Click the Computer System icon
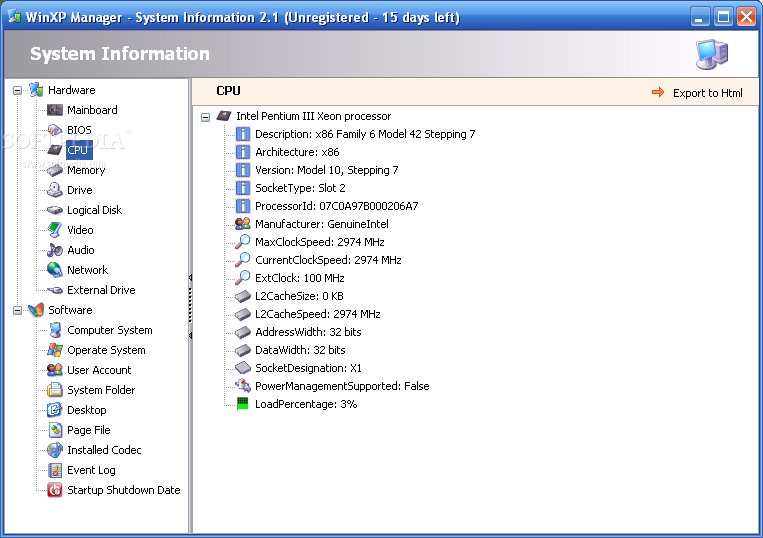The image size is (763, 538). [x=55, y=330]
